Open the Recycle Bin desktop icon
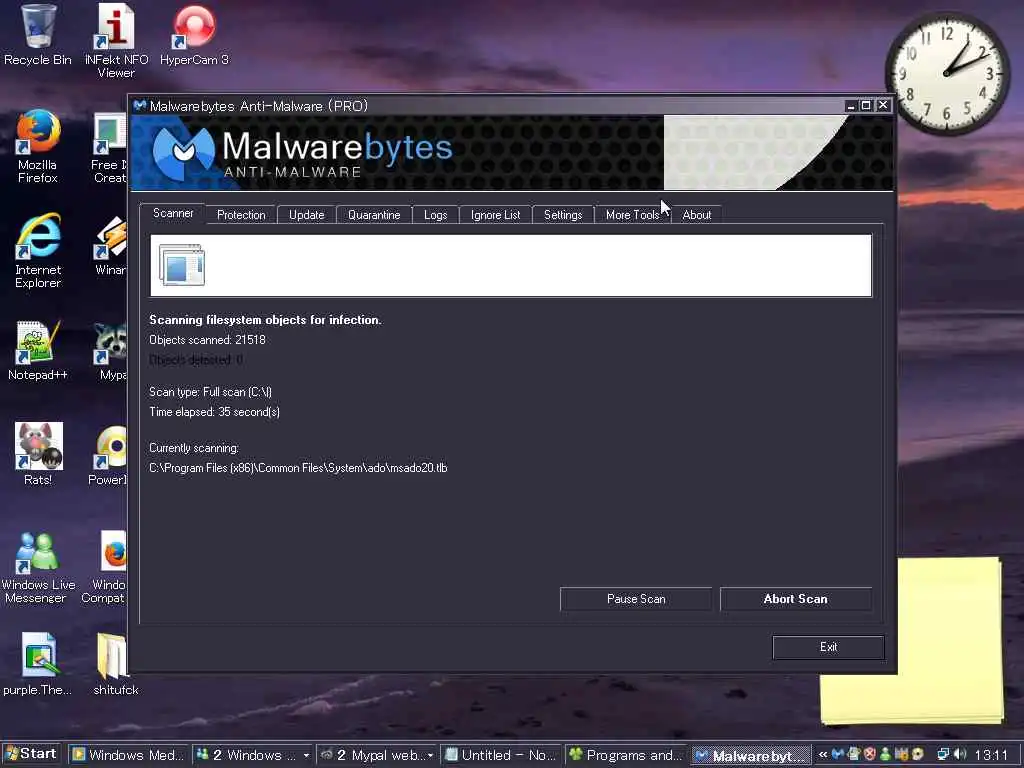The height and width of the screenshot is (768, 1024). [38, 34]
